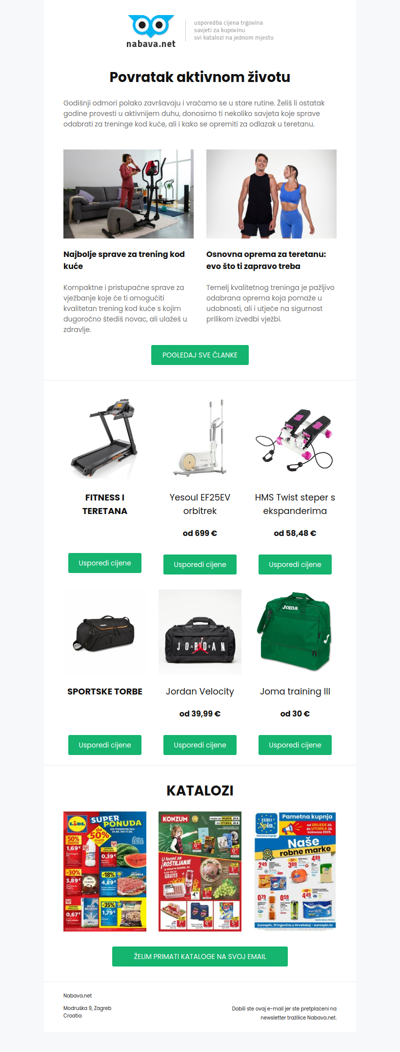Open the gym couple article image
Viewport: 400px width, 1052px height.
[x=271, y=194]
